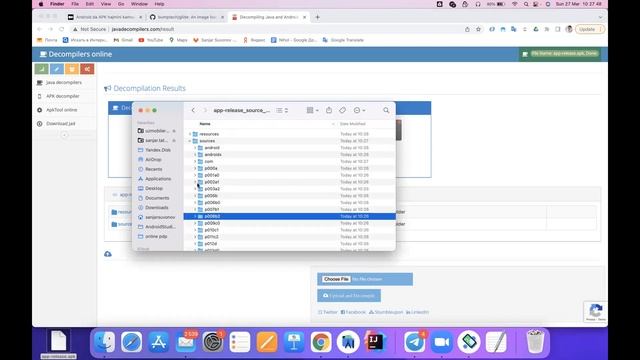
Task: Click the Upload and Decompile button
Action: pos(349,296)
